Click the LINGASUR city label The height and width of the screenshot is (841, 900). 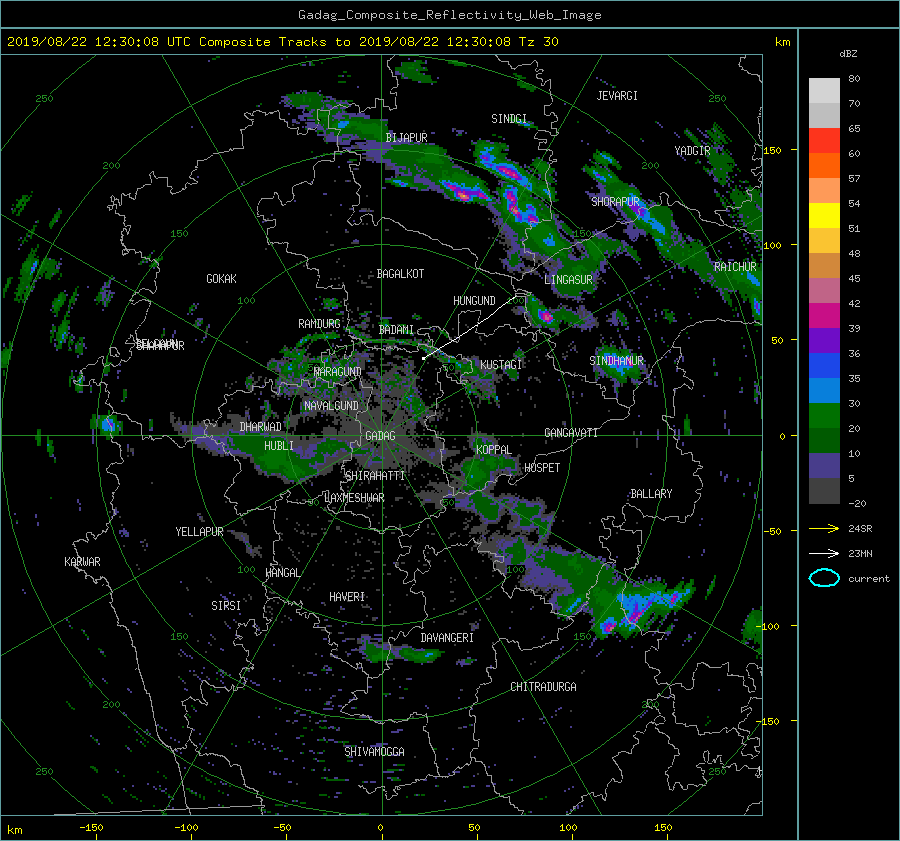pos(568,280)
